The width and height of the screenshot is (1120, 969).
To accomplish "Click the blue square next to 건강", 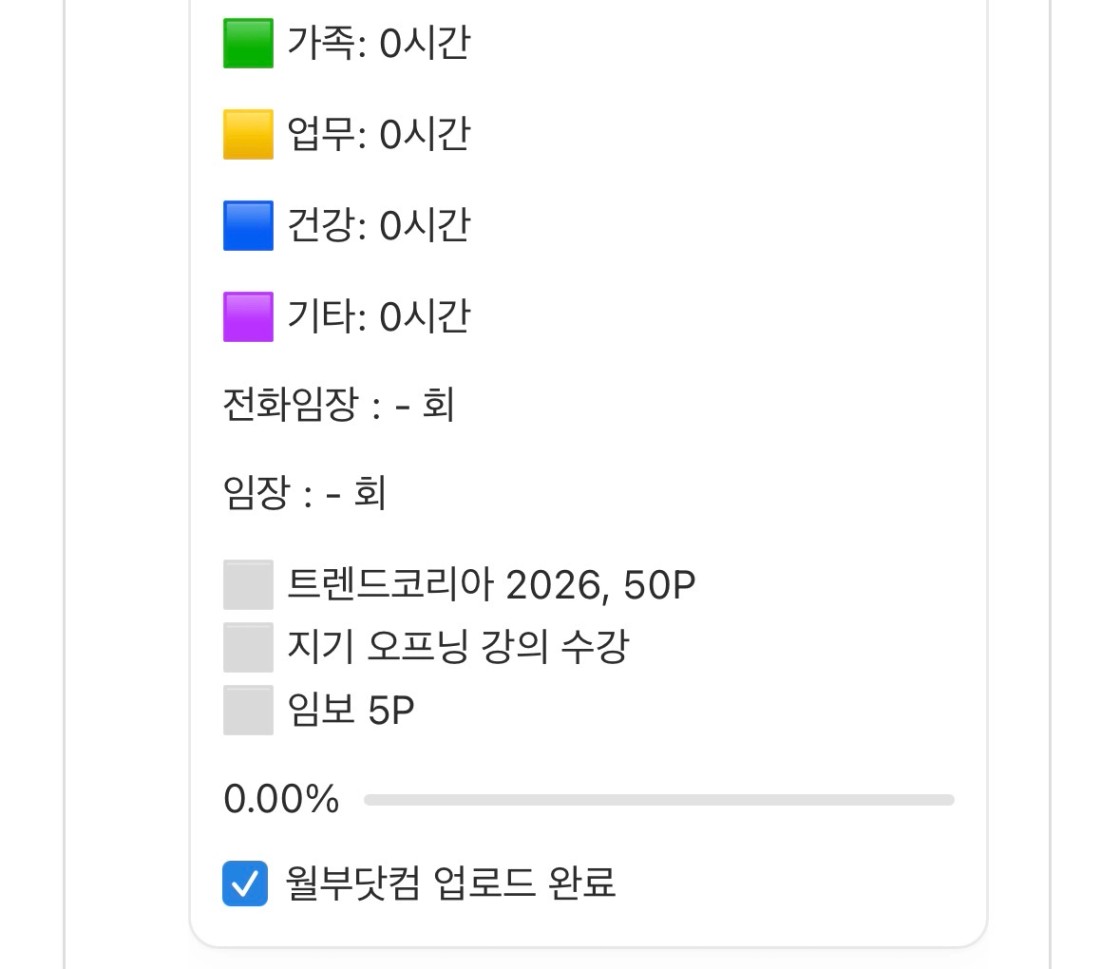I will coord(248,226).
